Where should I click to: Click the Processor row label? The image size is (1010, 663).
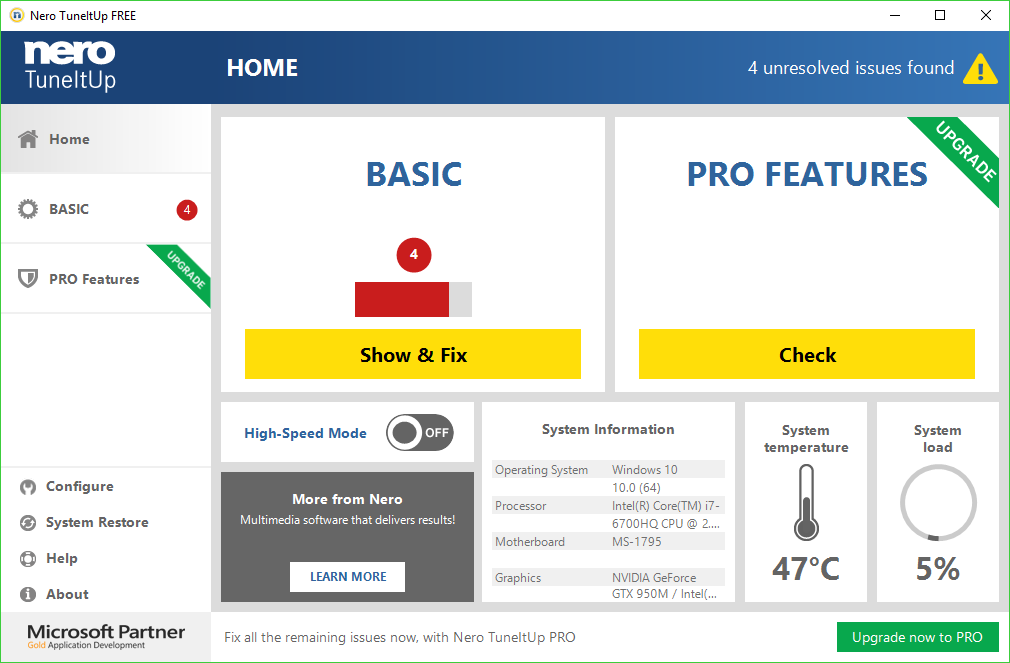point(520,506)
